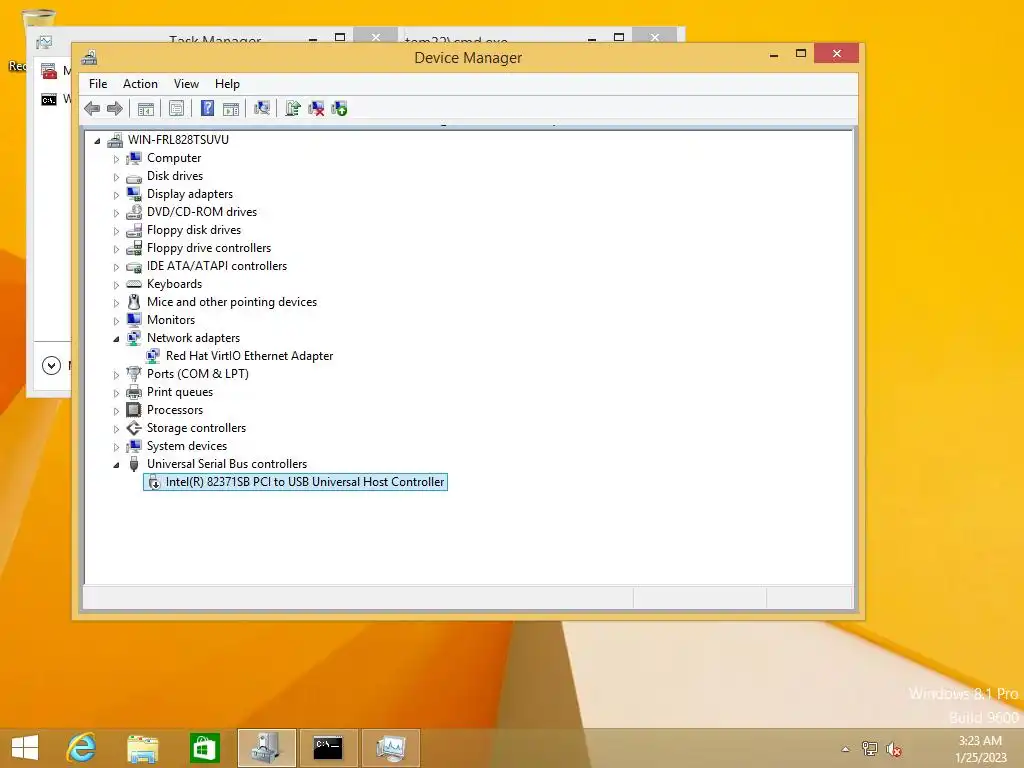The image size is (1024, 768).
Task: Click the disabled device icon of Intel 82371SB controller
Action: 153,483
